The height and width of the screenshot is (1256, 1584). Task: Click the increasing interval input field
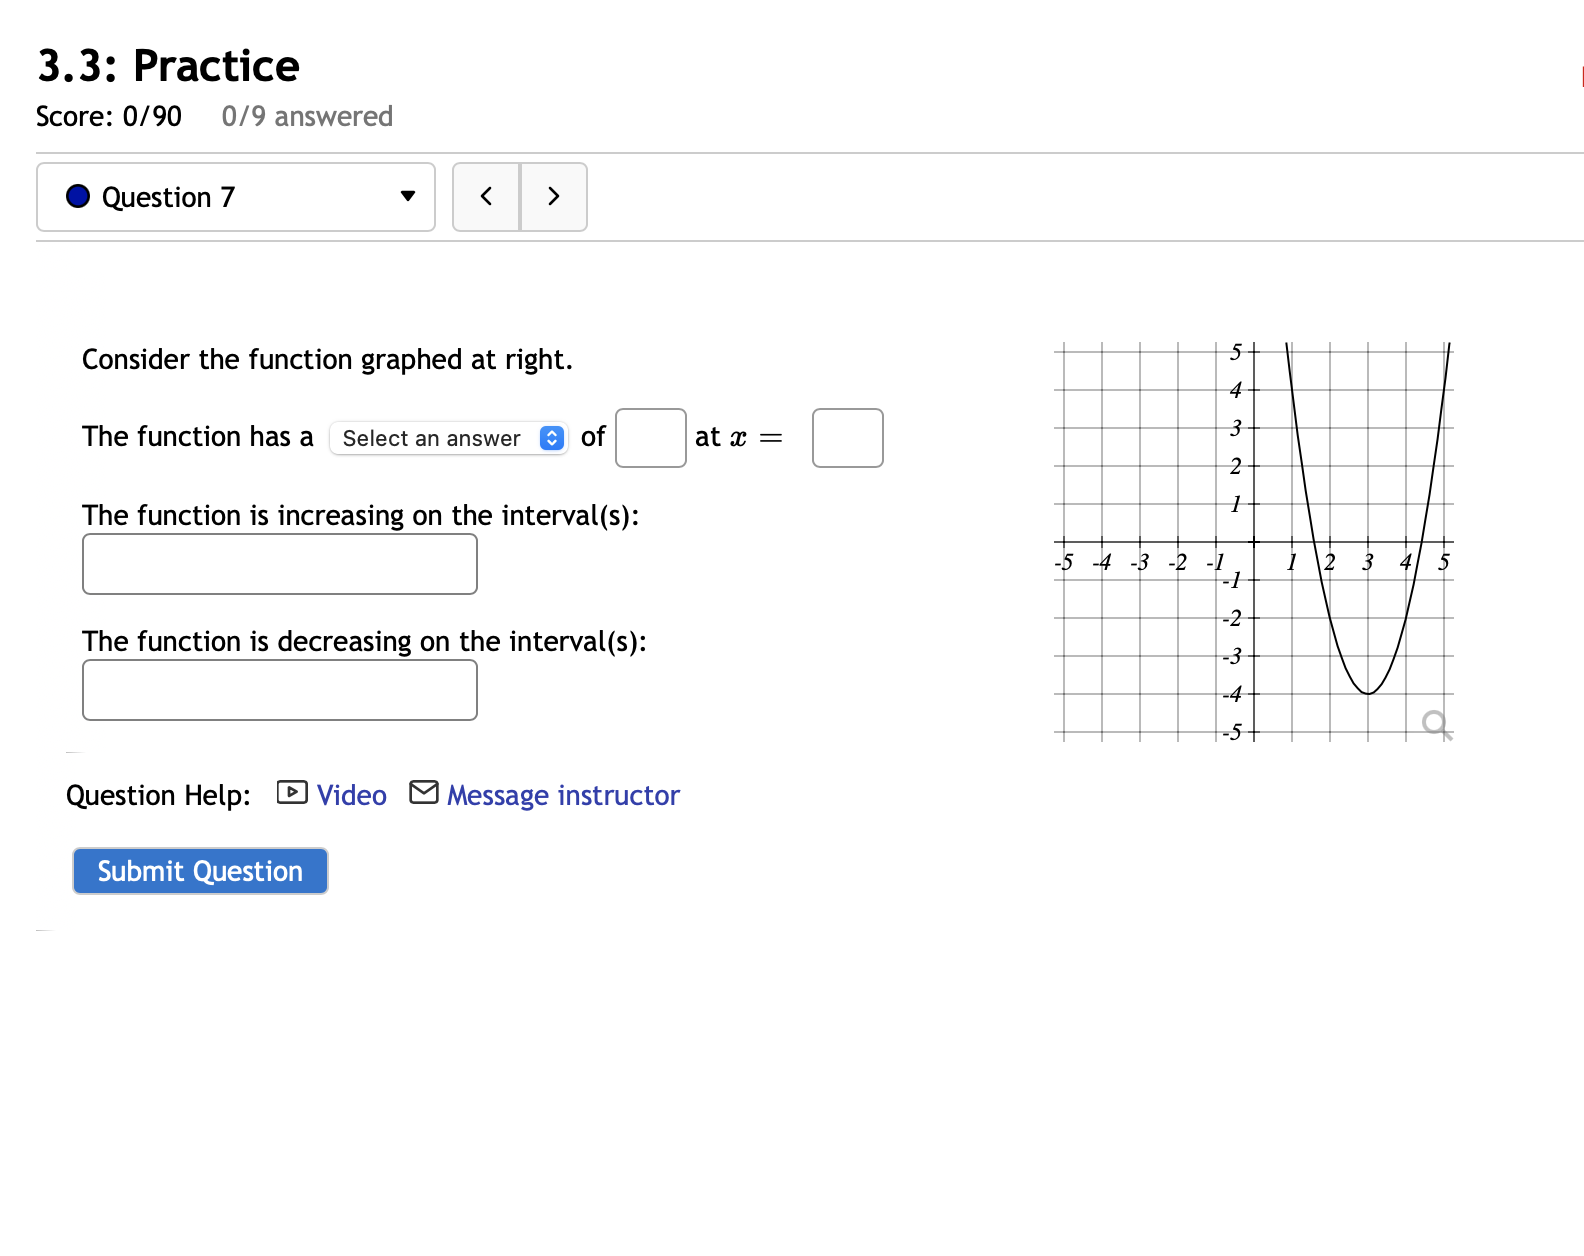[x=279, y=564]
